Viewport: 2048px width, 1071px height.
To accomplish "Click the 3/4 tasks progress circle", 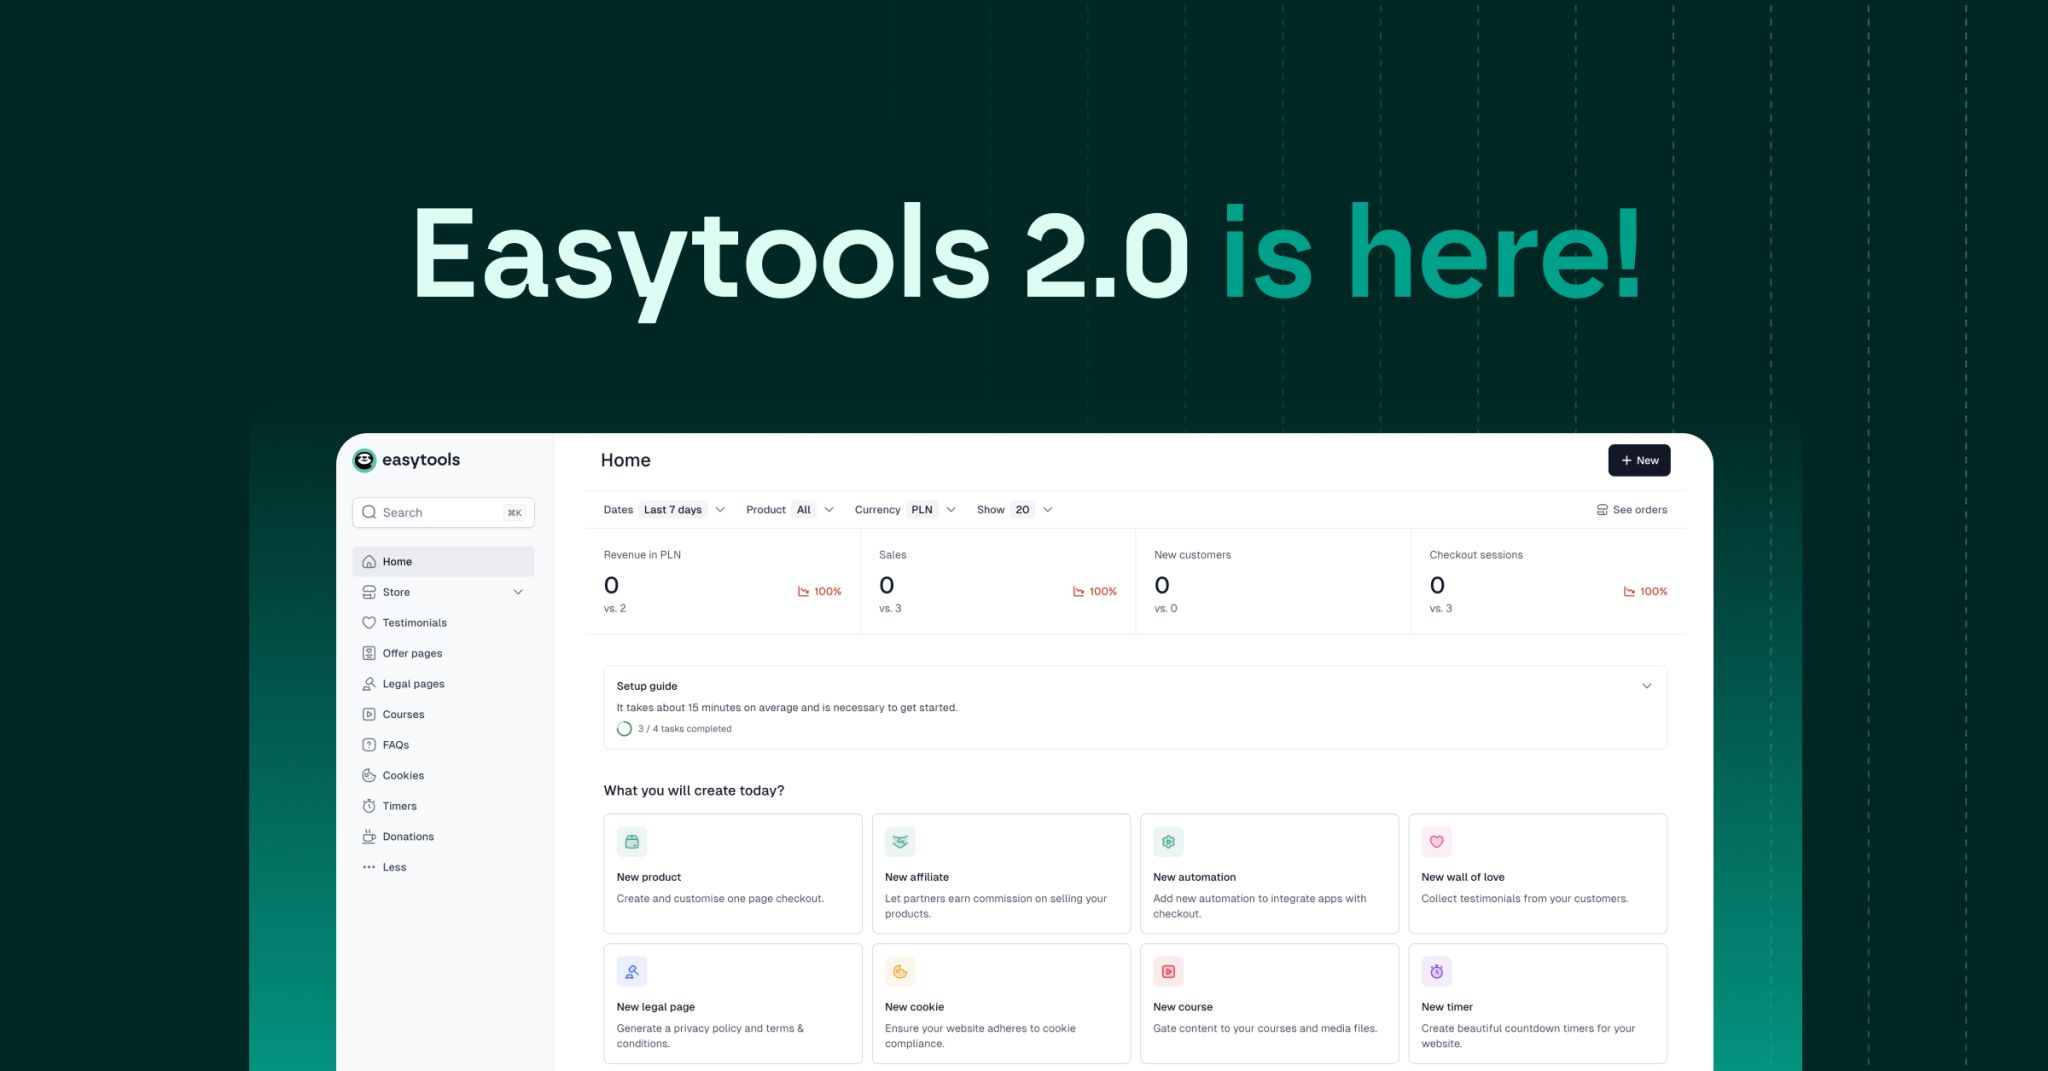I will [x=624, y=729].
